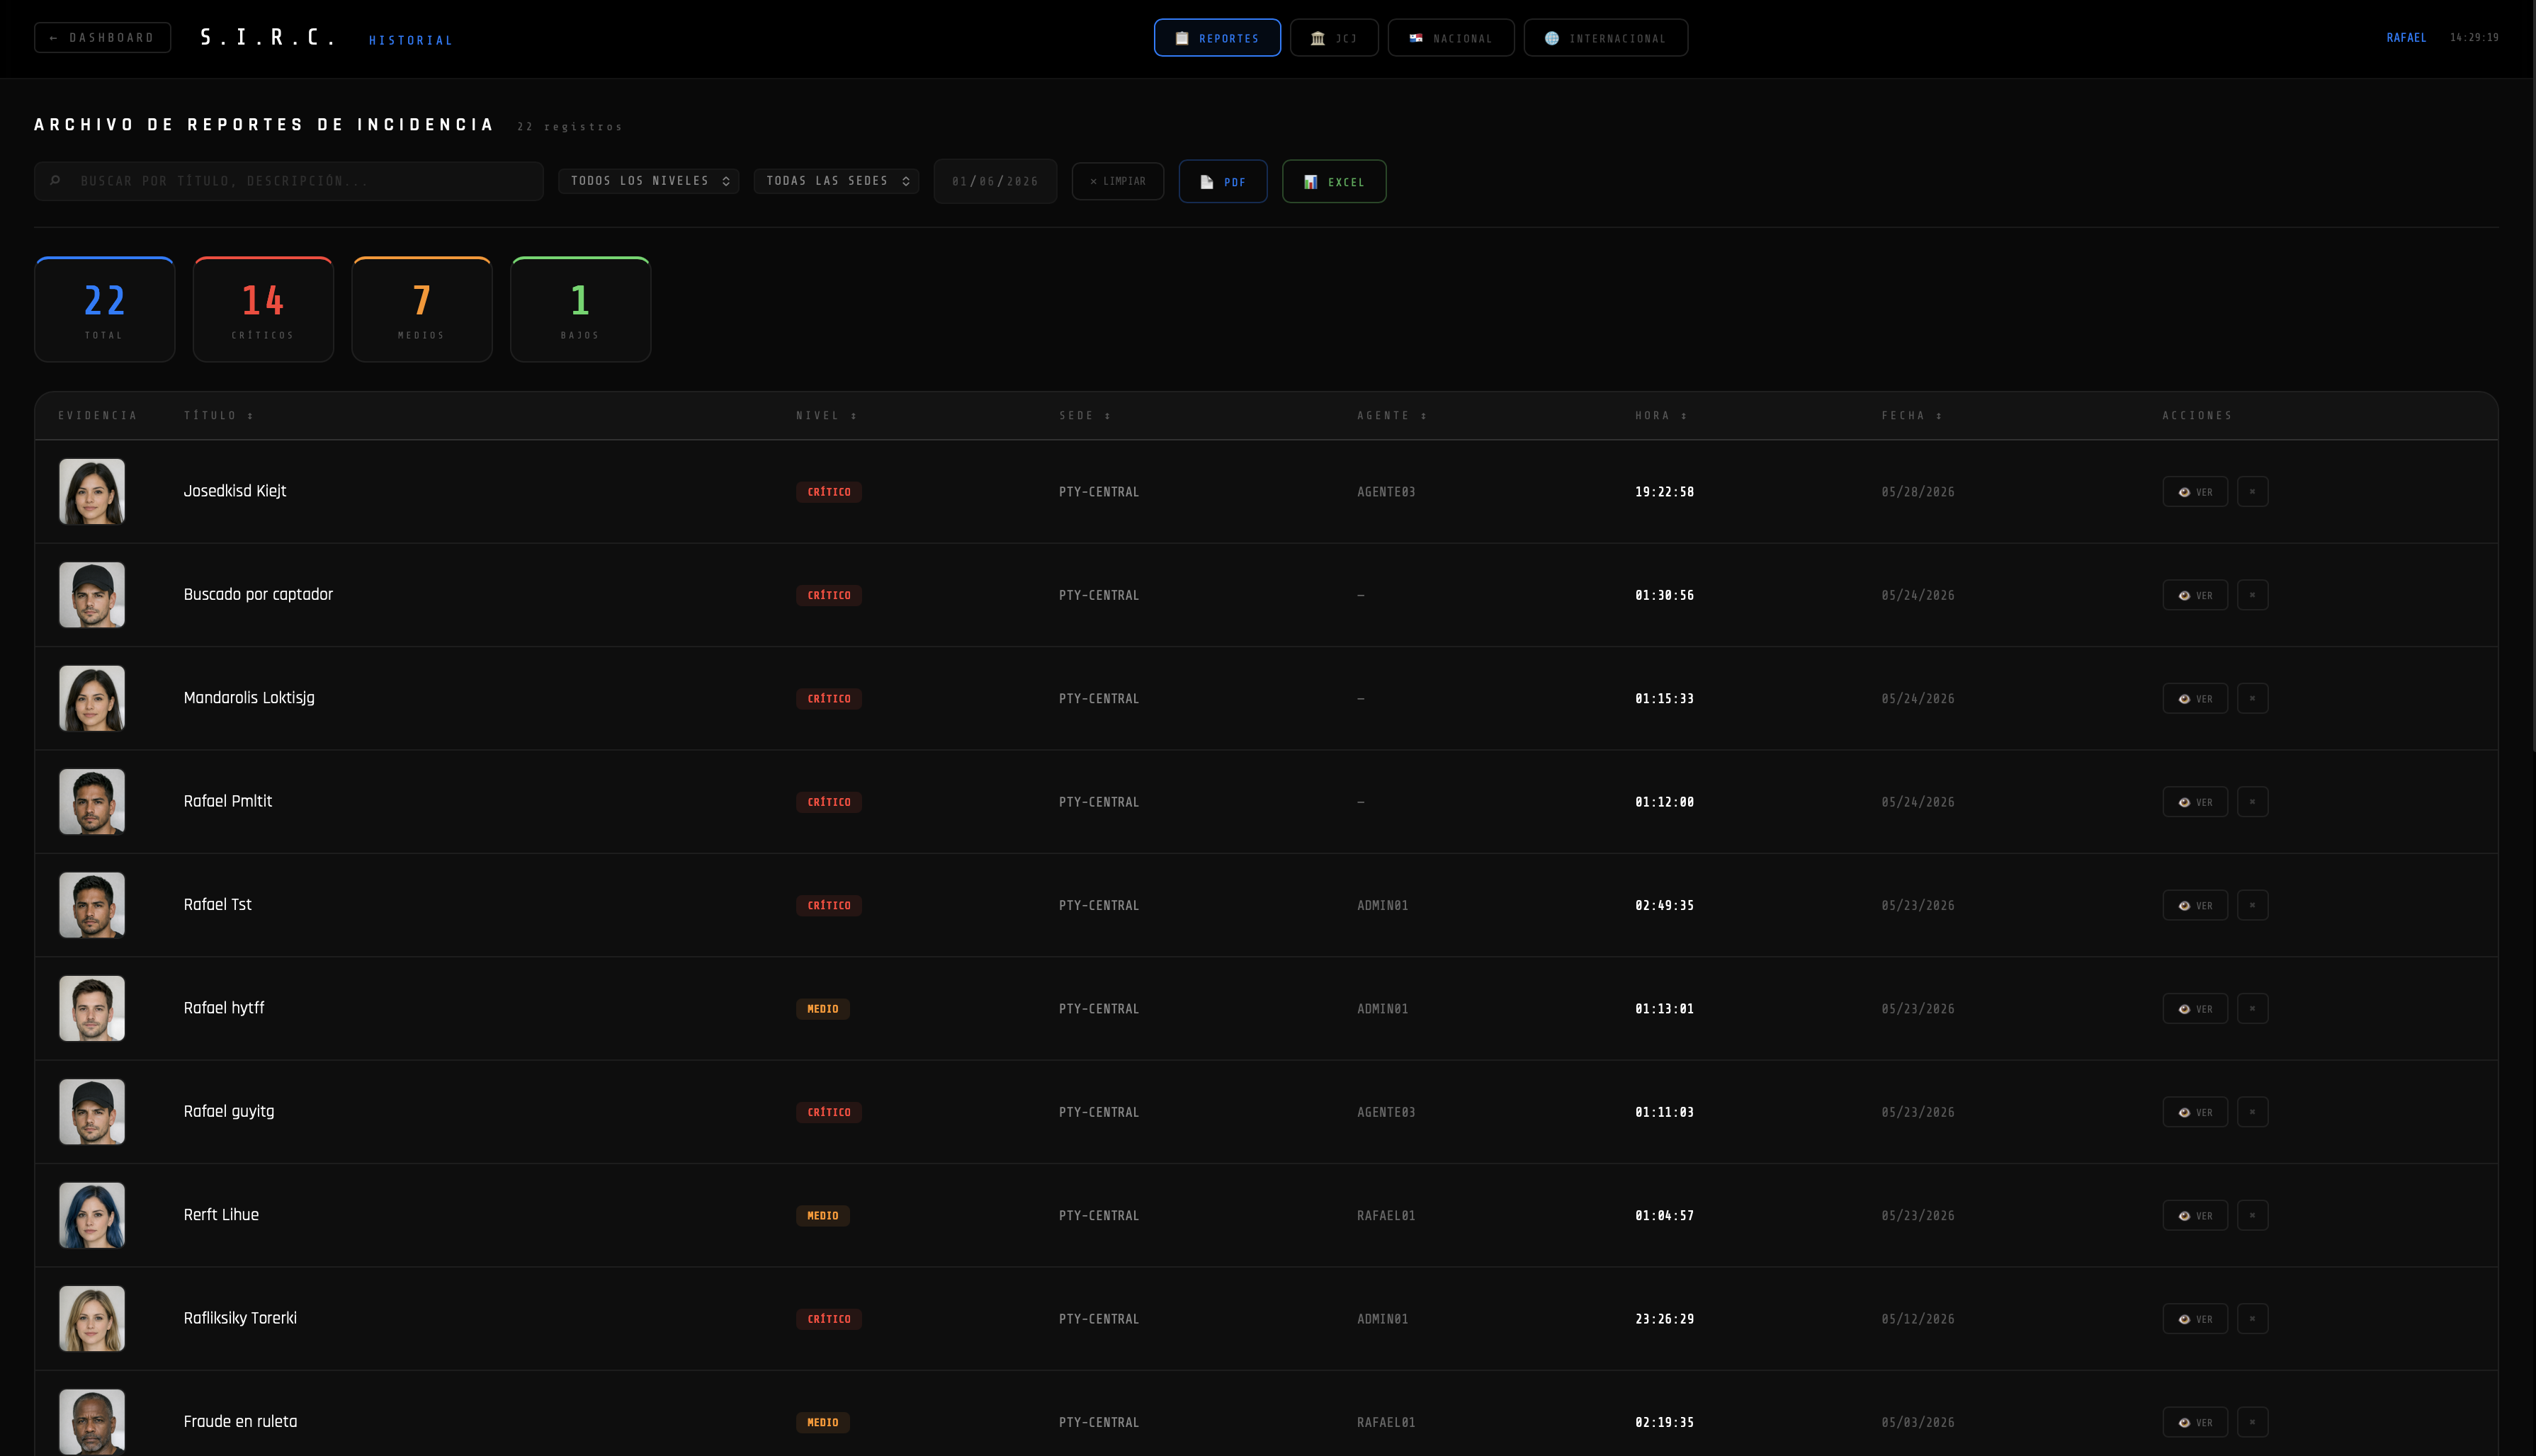
Task: Open Buscado por captador evidence photo
Action: point(92,595)
